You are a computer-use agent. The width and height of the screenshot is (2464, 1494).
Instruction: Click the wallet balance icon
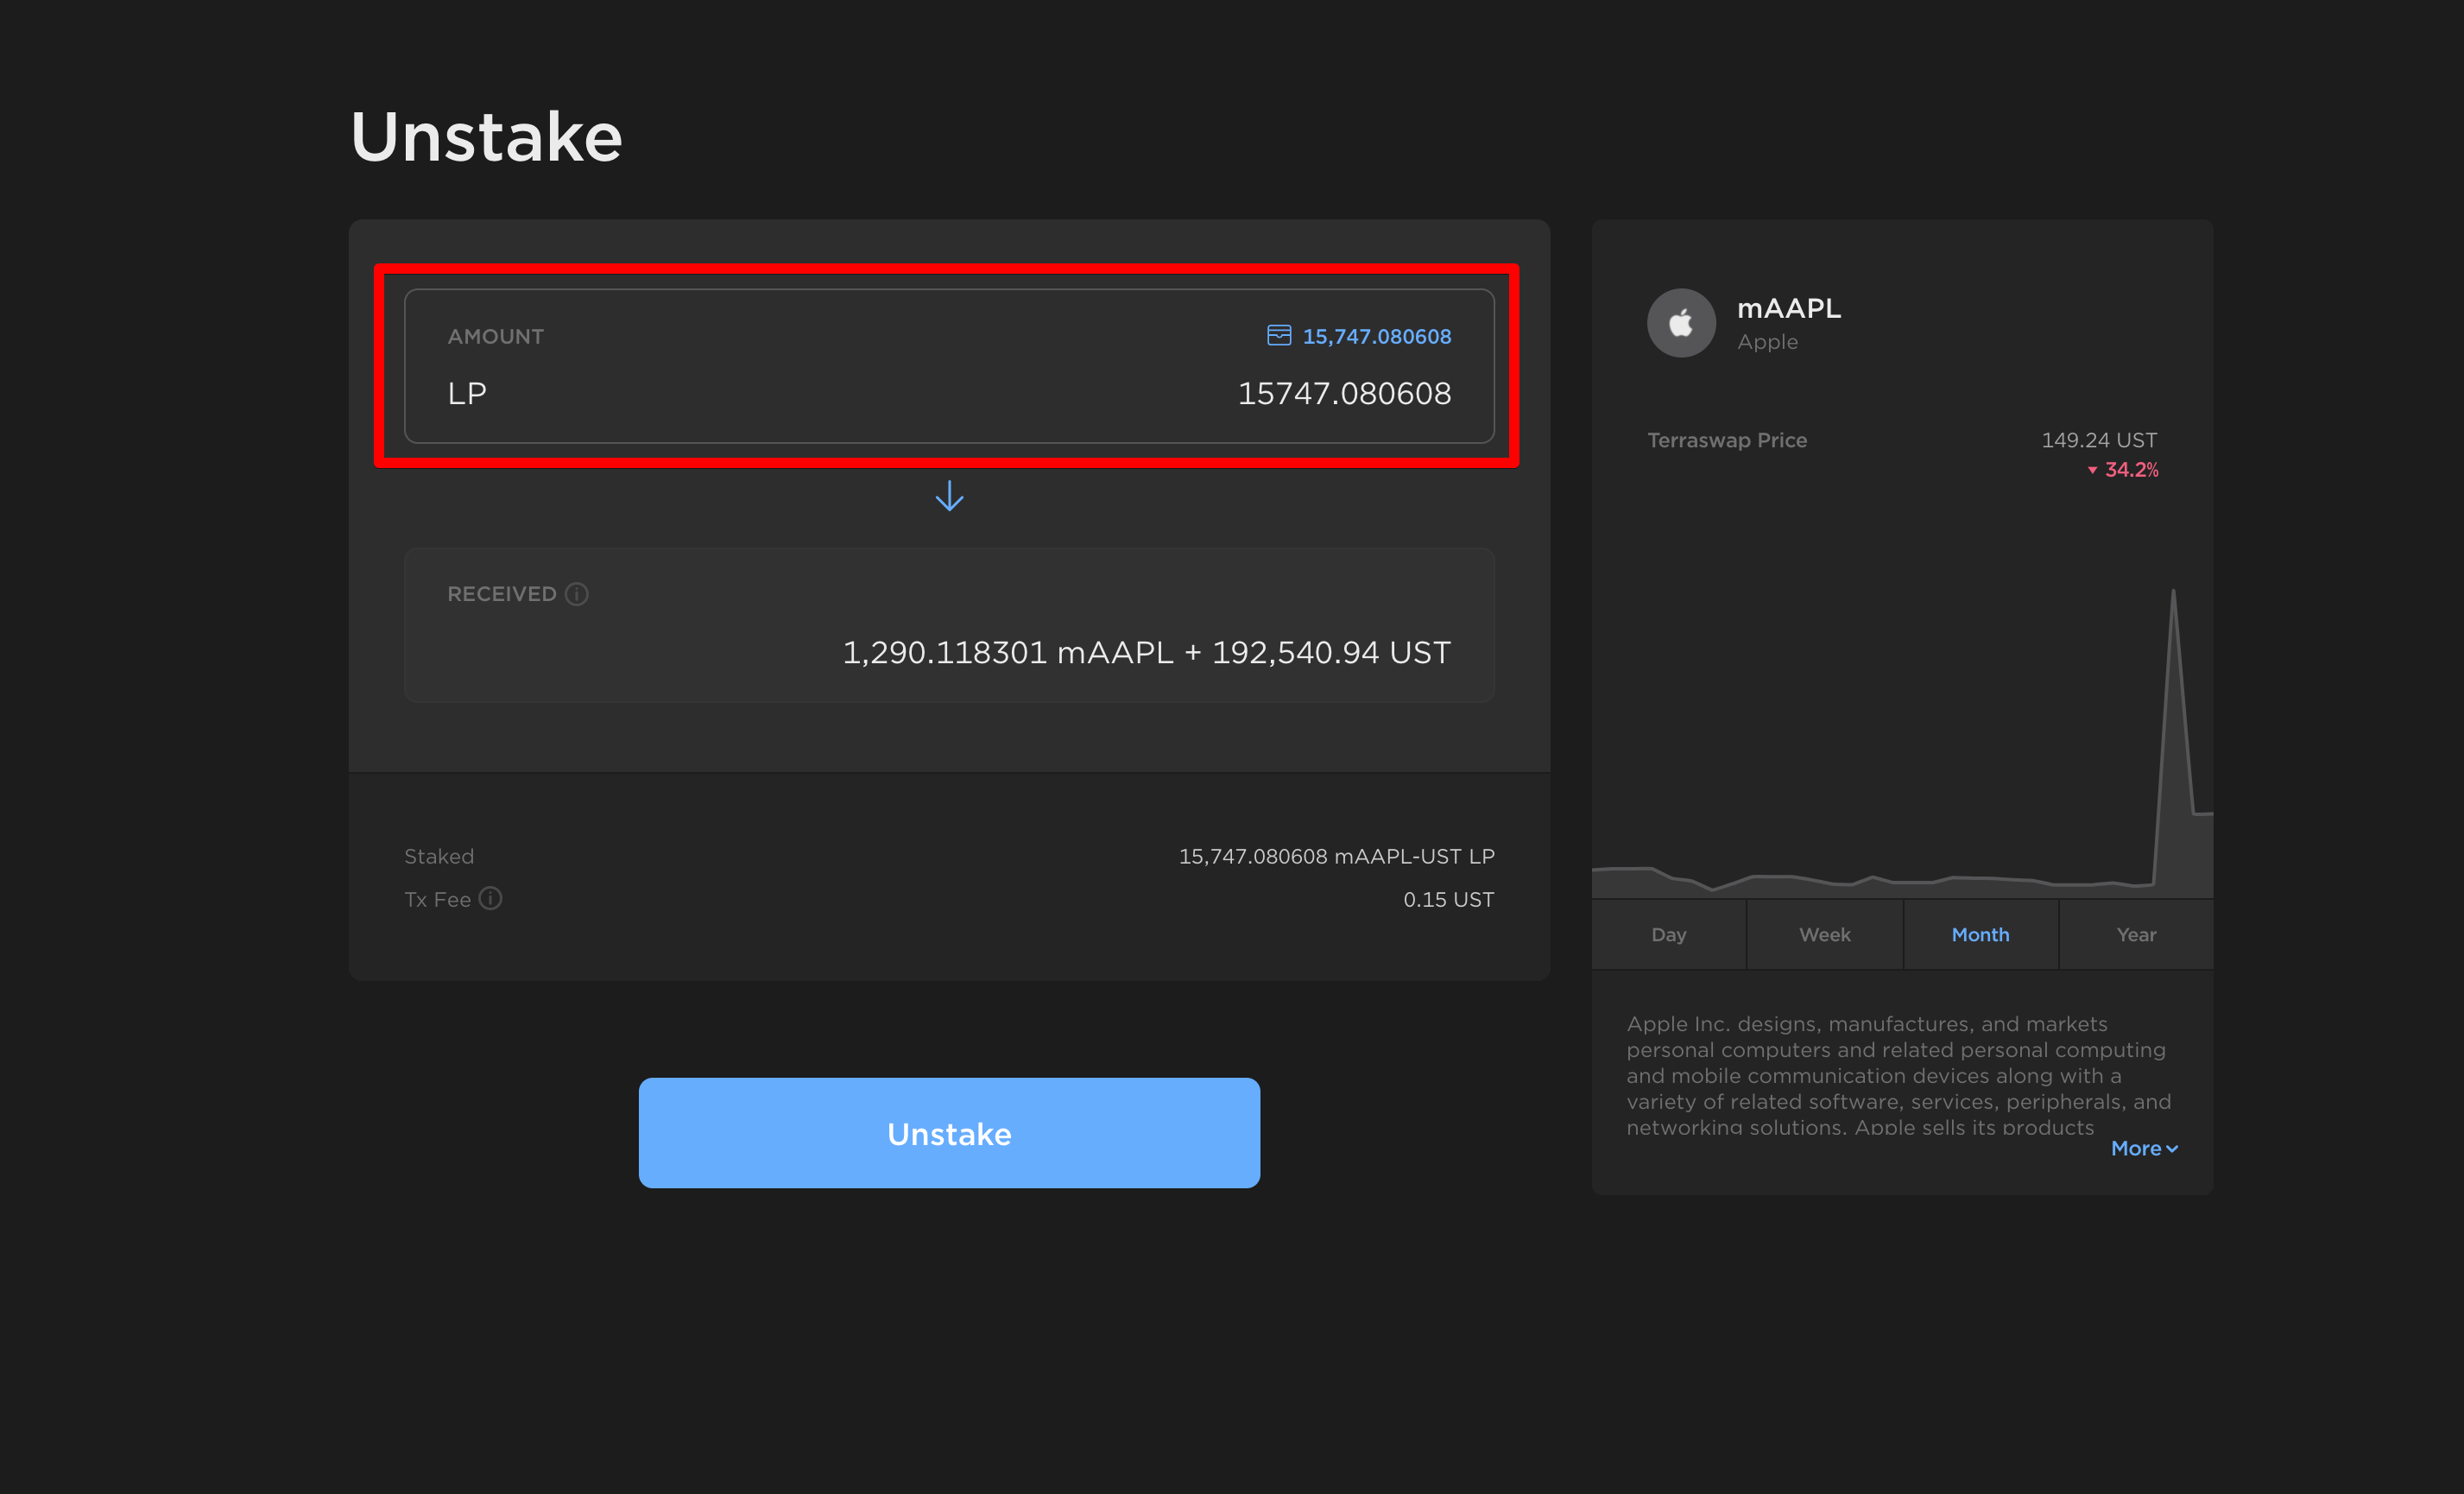pyautogui.click(x=1278, y=335)
